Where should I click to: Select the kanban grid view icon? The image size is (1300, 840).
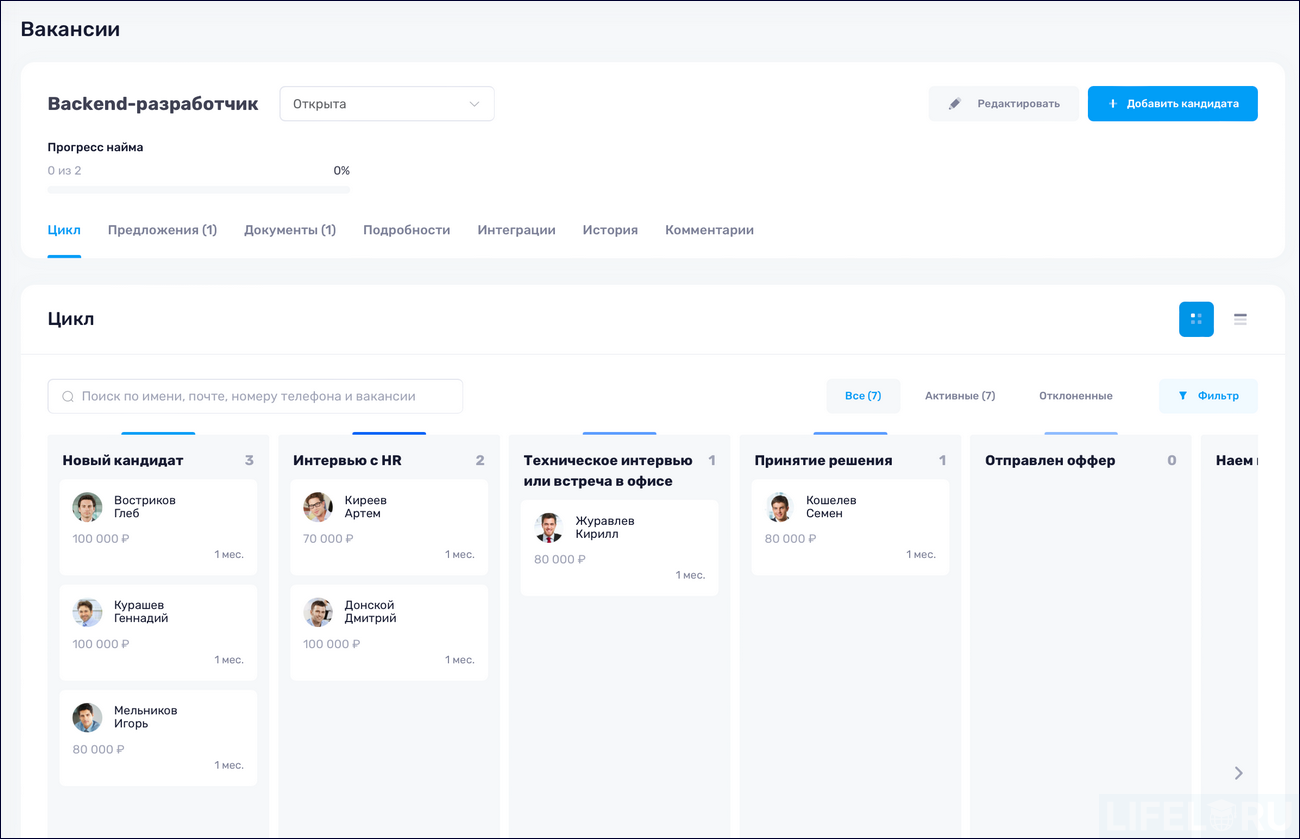tap(1196, 319)
